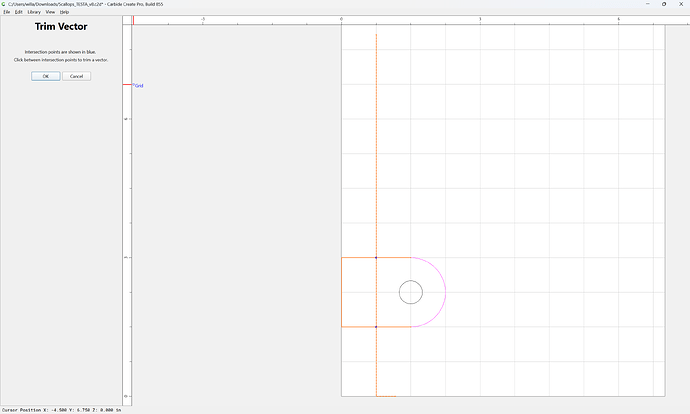The height and width of the screenshot is (414, 690).
Task: Trim the magenta semicircle arc
Action: point(445,292)
